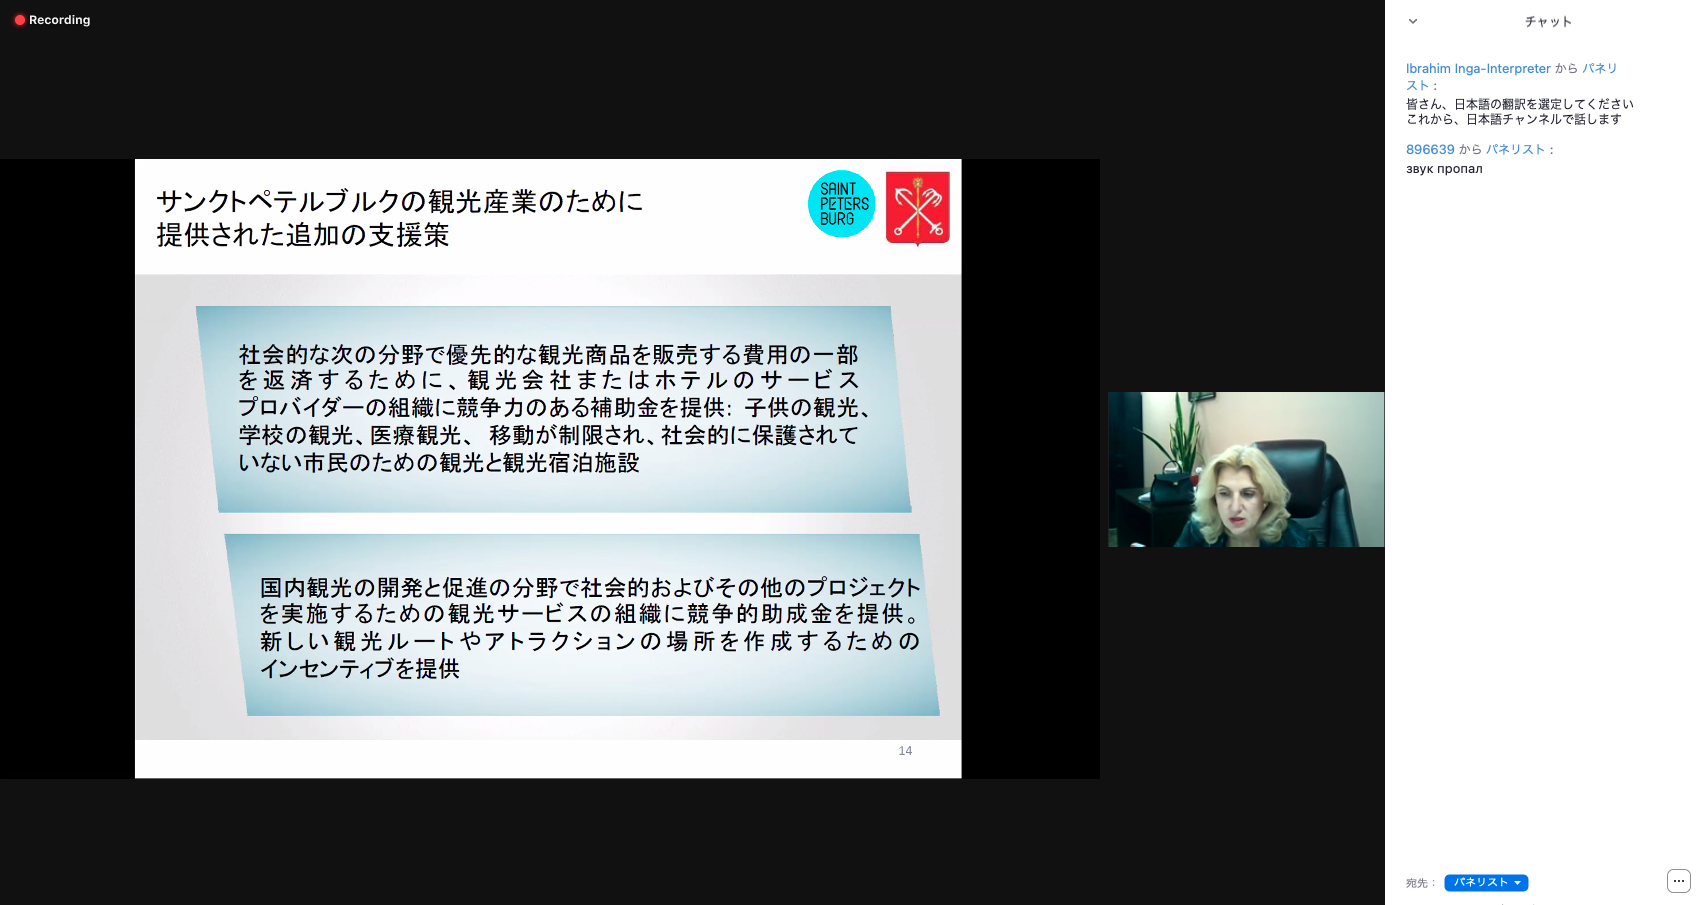Viewport: 1698px width, 905px height.
Task: Click the cyan Saint Petersburg round logo
Action: tap(841, 204)
